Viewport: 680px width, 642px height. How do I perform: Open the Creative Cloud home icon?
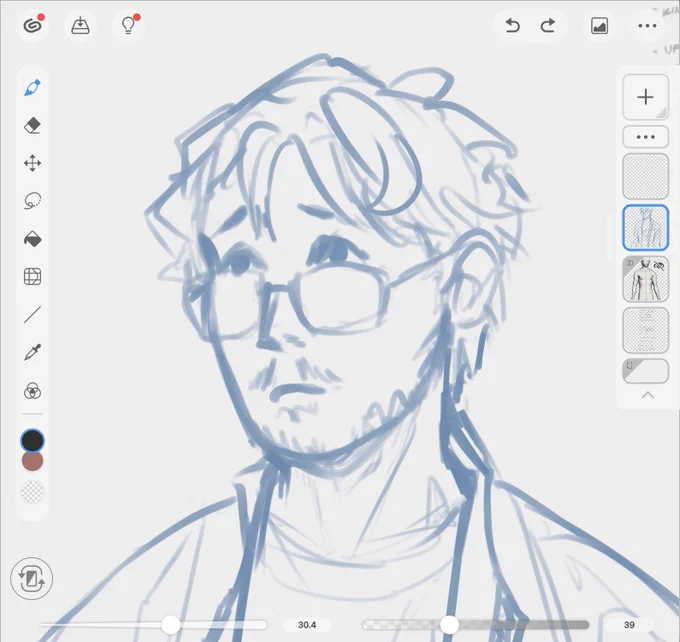(33, 26)
